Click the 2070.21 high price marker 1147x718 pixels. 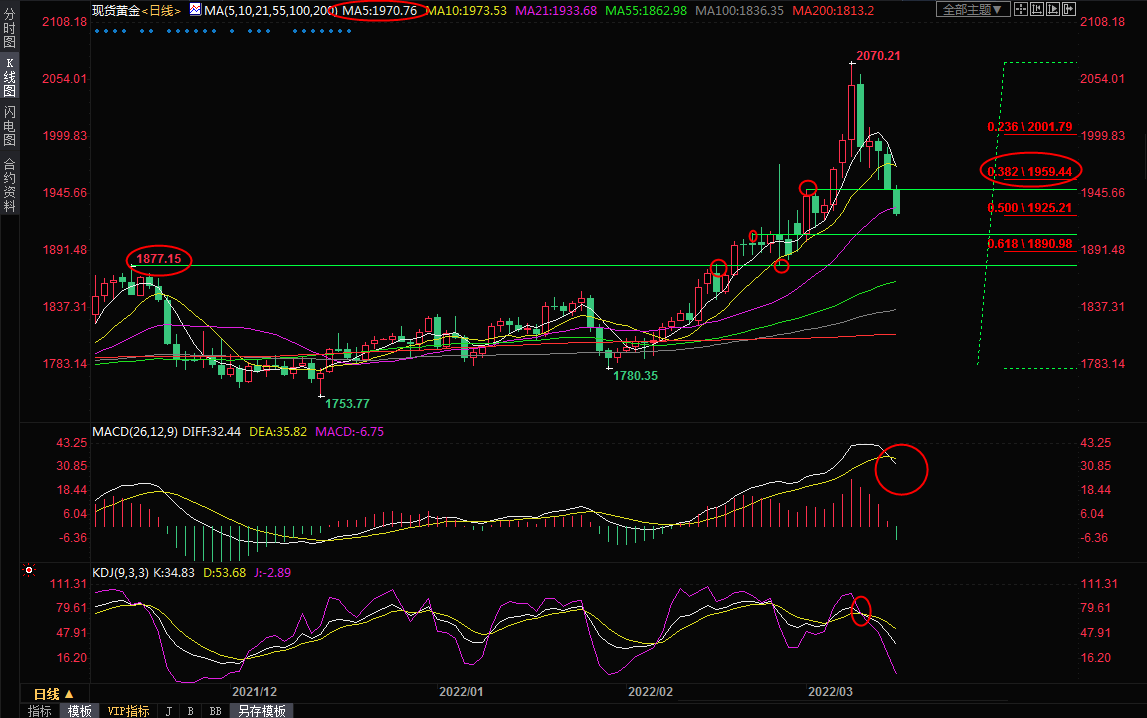[877, 56]
